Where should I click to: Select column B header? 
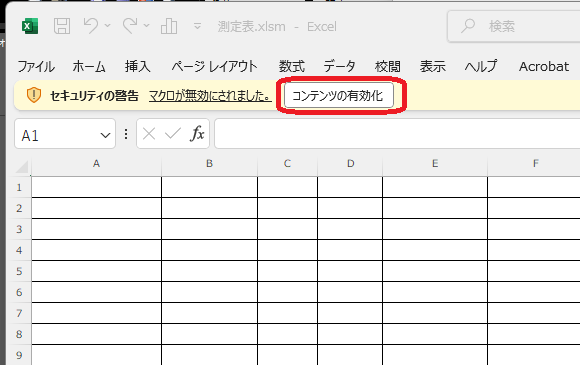[x=209, y=163]
